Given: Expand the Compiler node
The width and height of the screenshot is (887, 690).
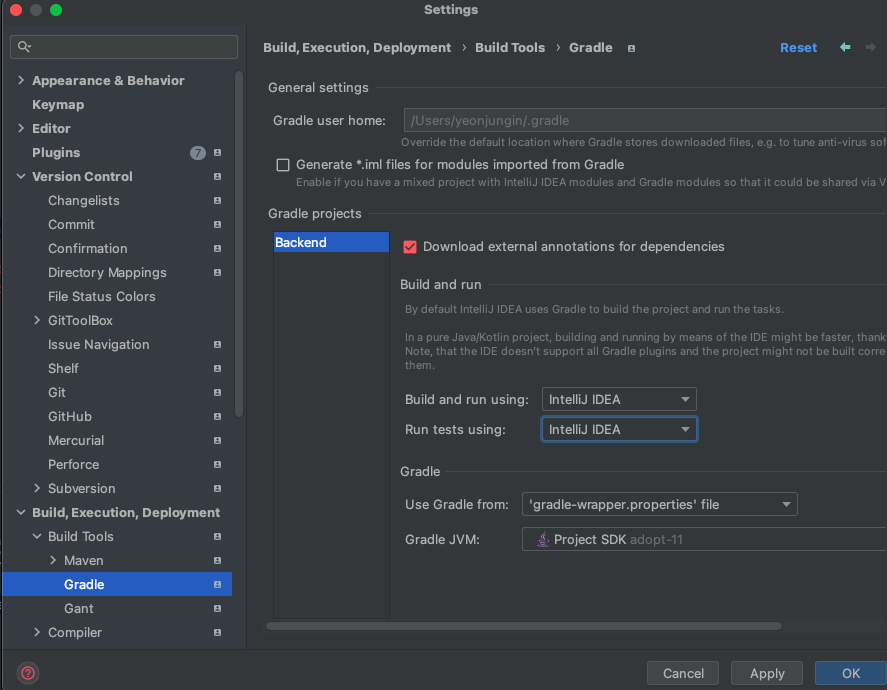Looking at the screenshot, I should click(37, 632).
